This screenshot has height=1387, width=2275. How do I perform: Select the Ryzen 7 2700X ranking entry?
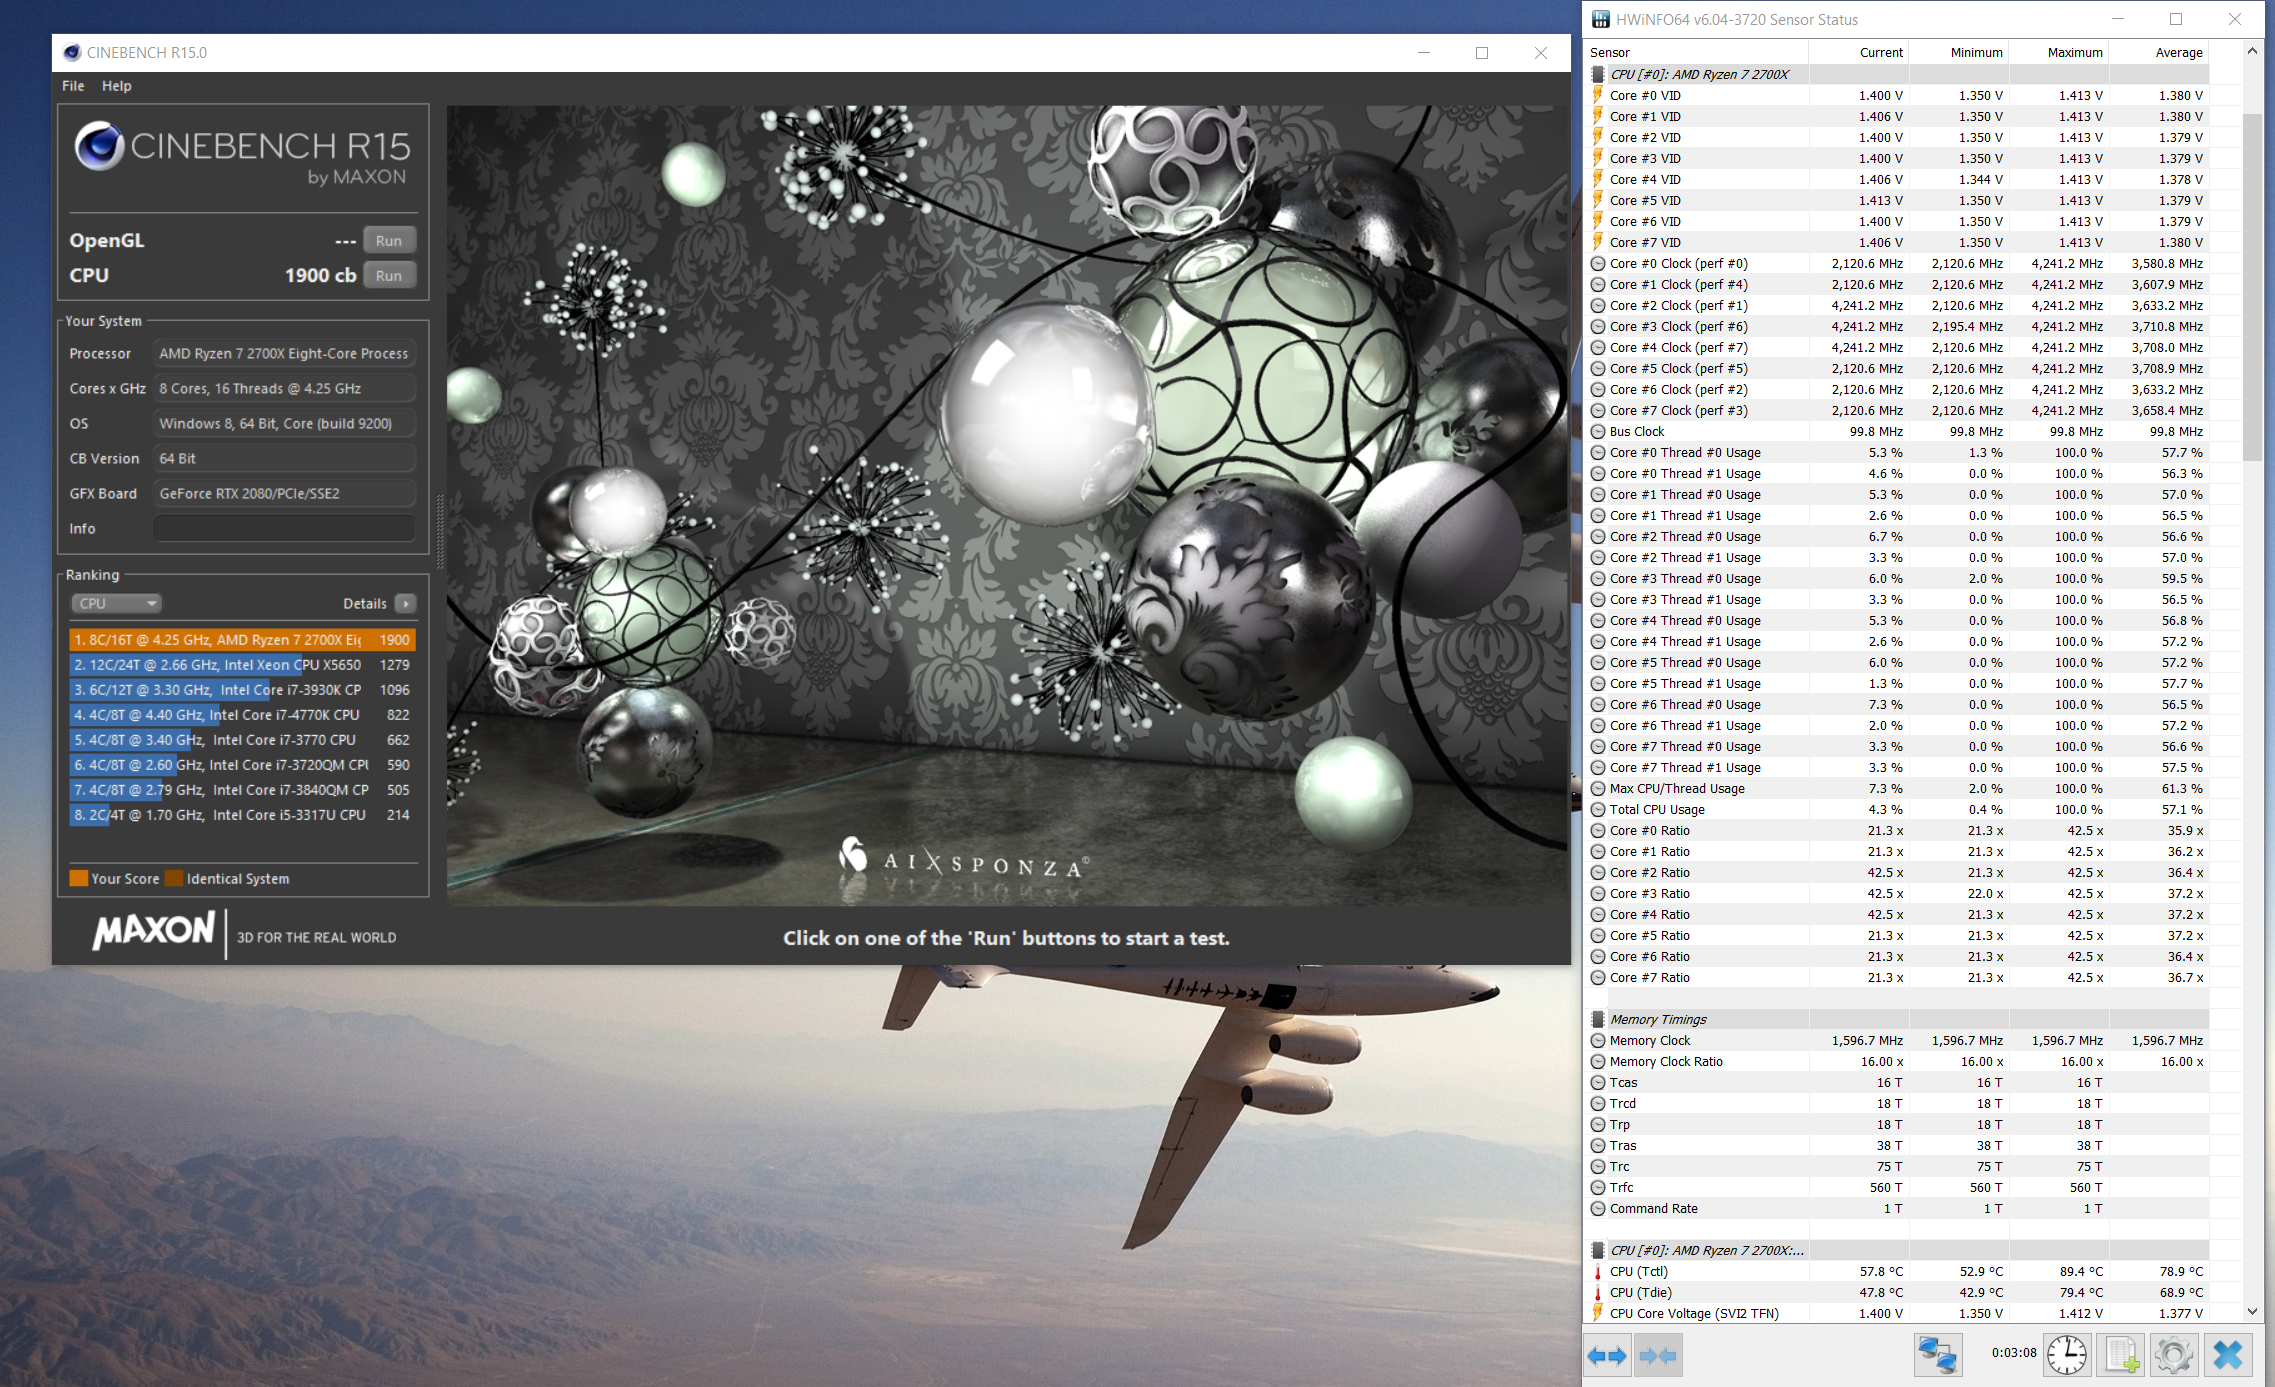coord(242,640)
